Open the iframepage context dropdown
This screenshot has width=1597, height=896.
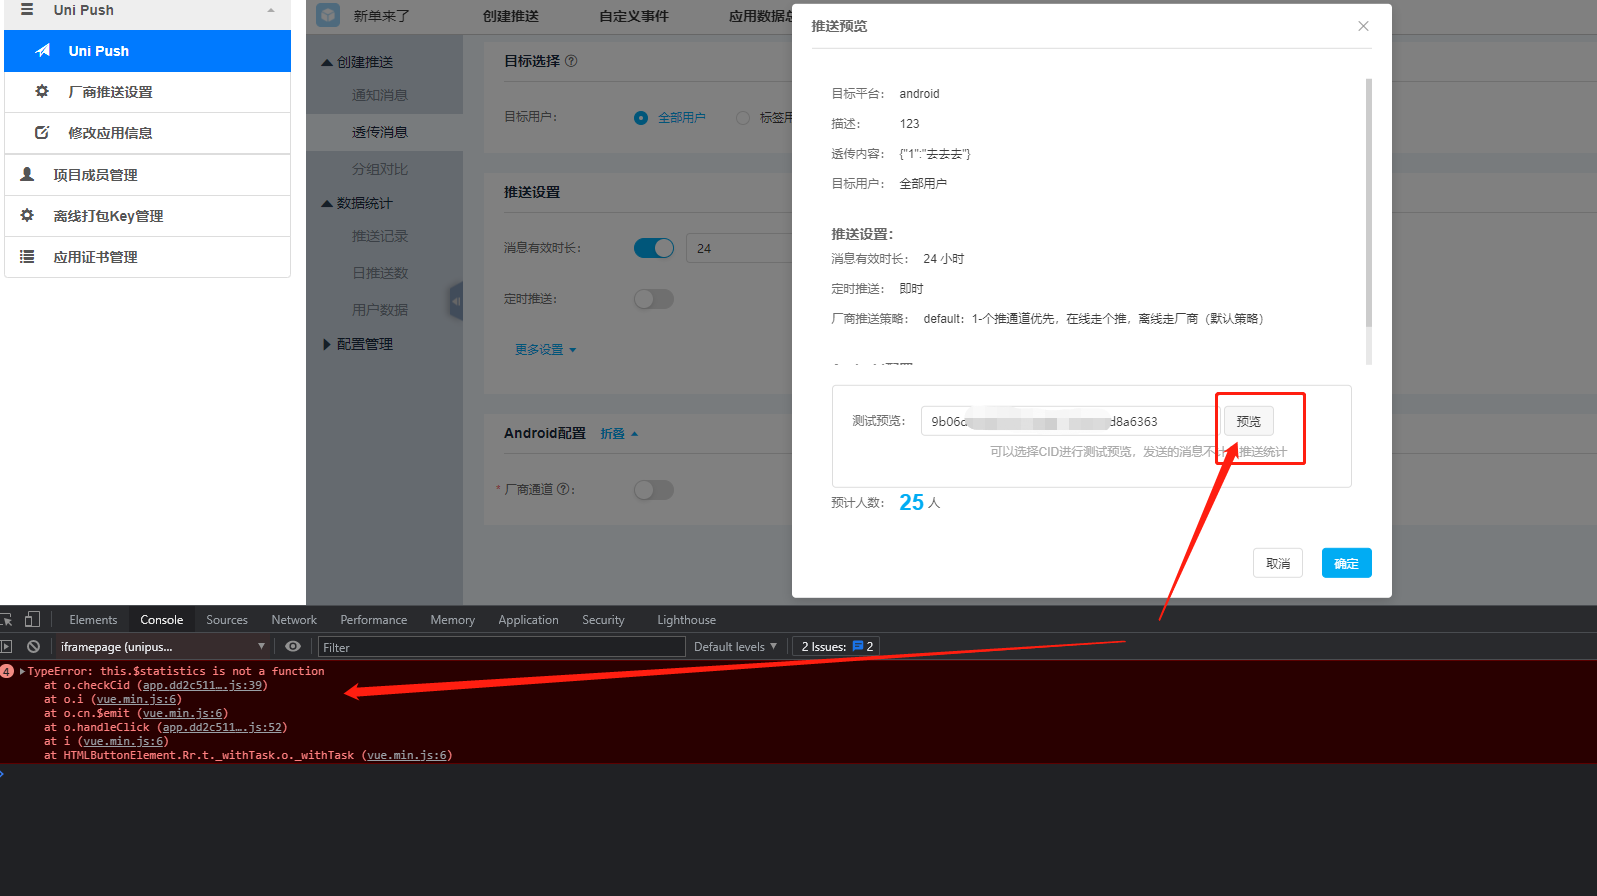point(162,647)
